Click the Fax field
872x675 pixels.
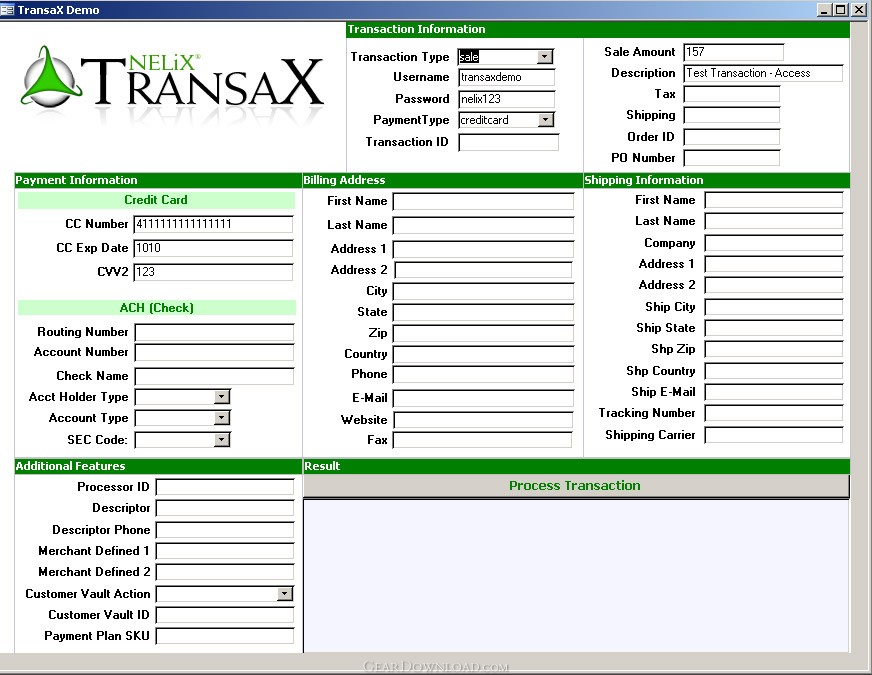(x=482, y=440)
